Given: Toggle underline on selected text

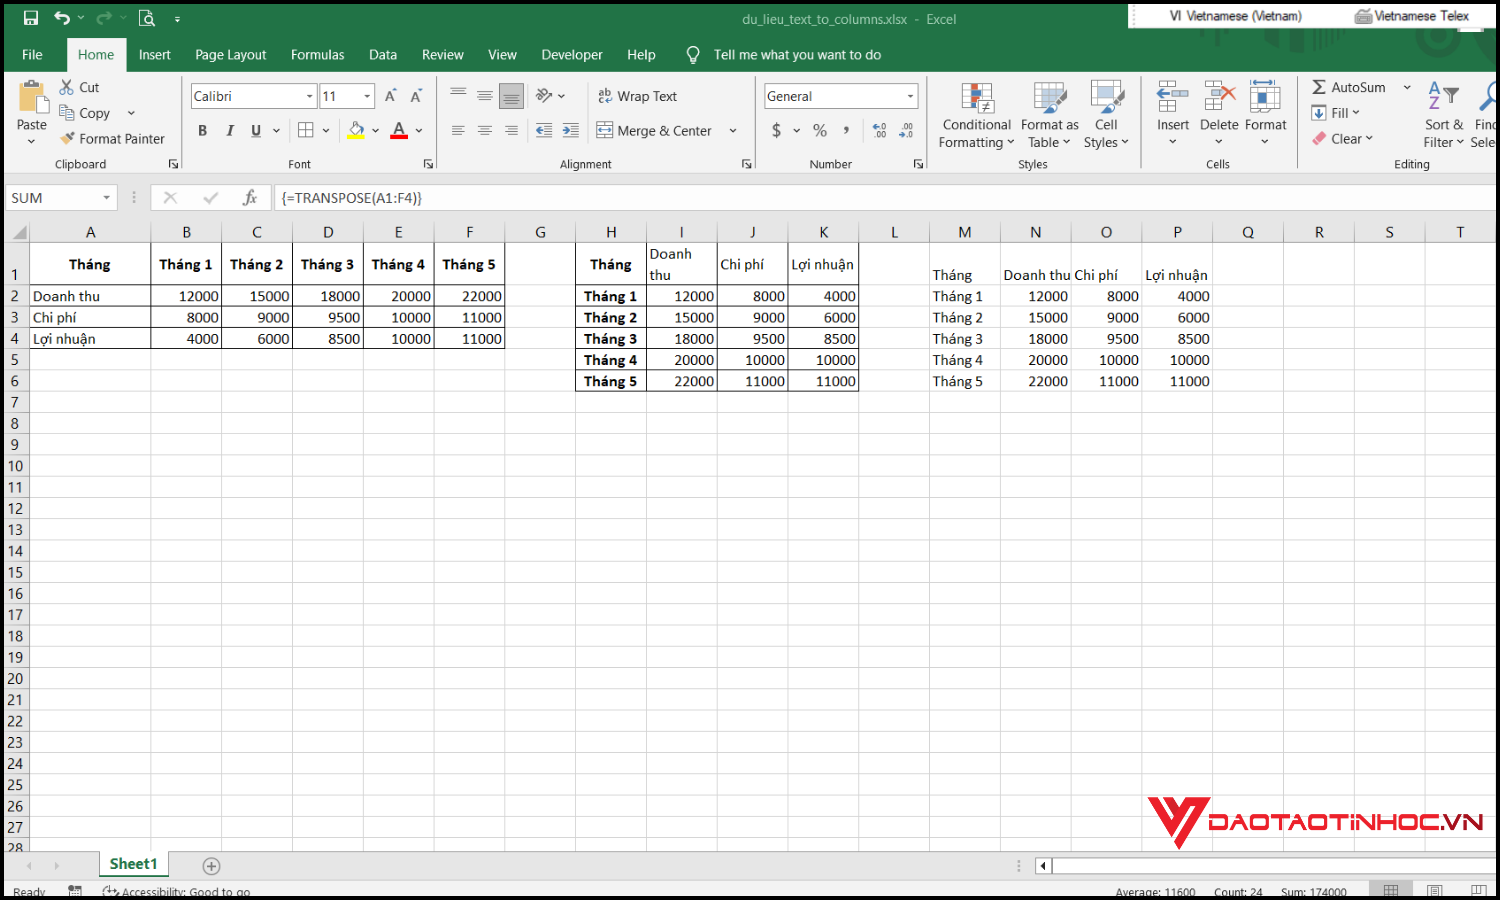Looking at the screenshot, I should (256, 130).
